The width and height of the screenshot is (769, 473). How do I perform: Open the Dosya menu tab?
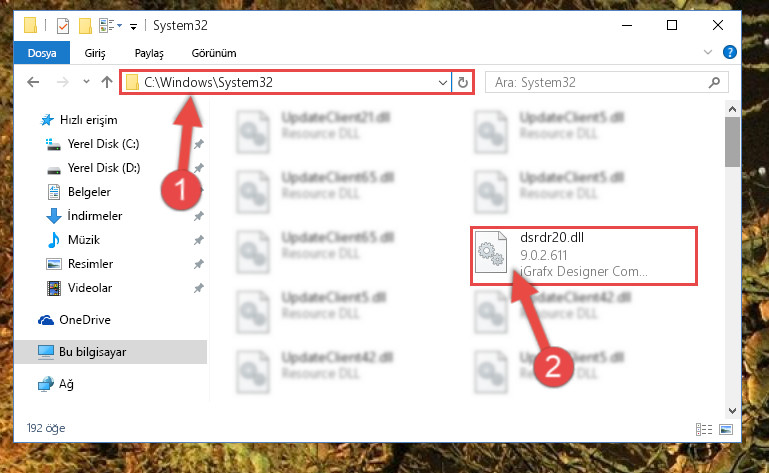(x=42, y=53)
